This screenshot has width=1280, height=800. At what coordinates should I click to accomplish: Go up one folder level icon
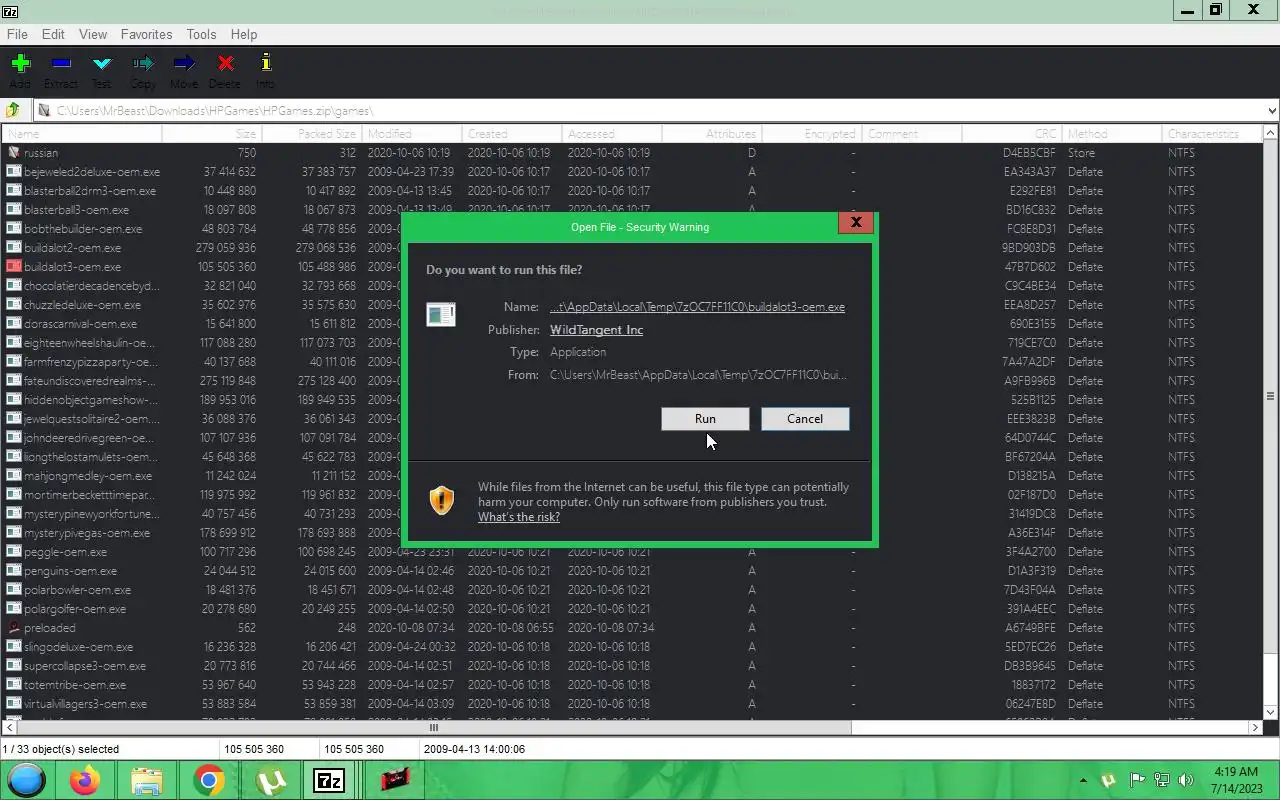click(x=14, y=111)
